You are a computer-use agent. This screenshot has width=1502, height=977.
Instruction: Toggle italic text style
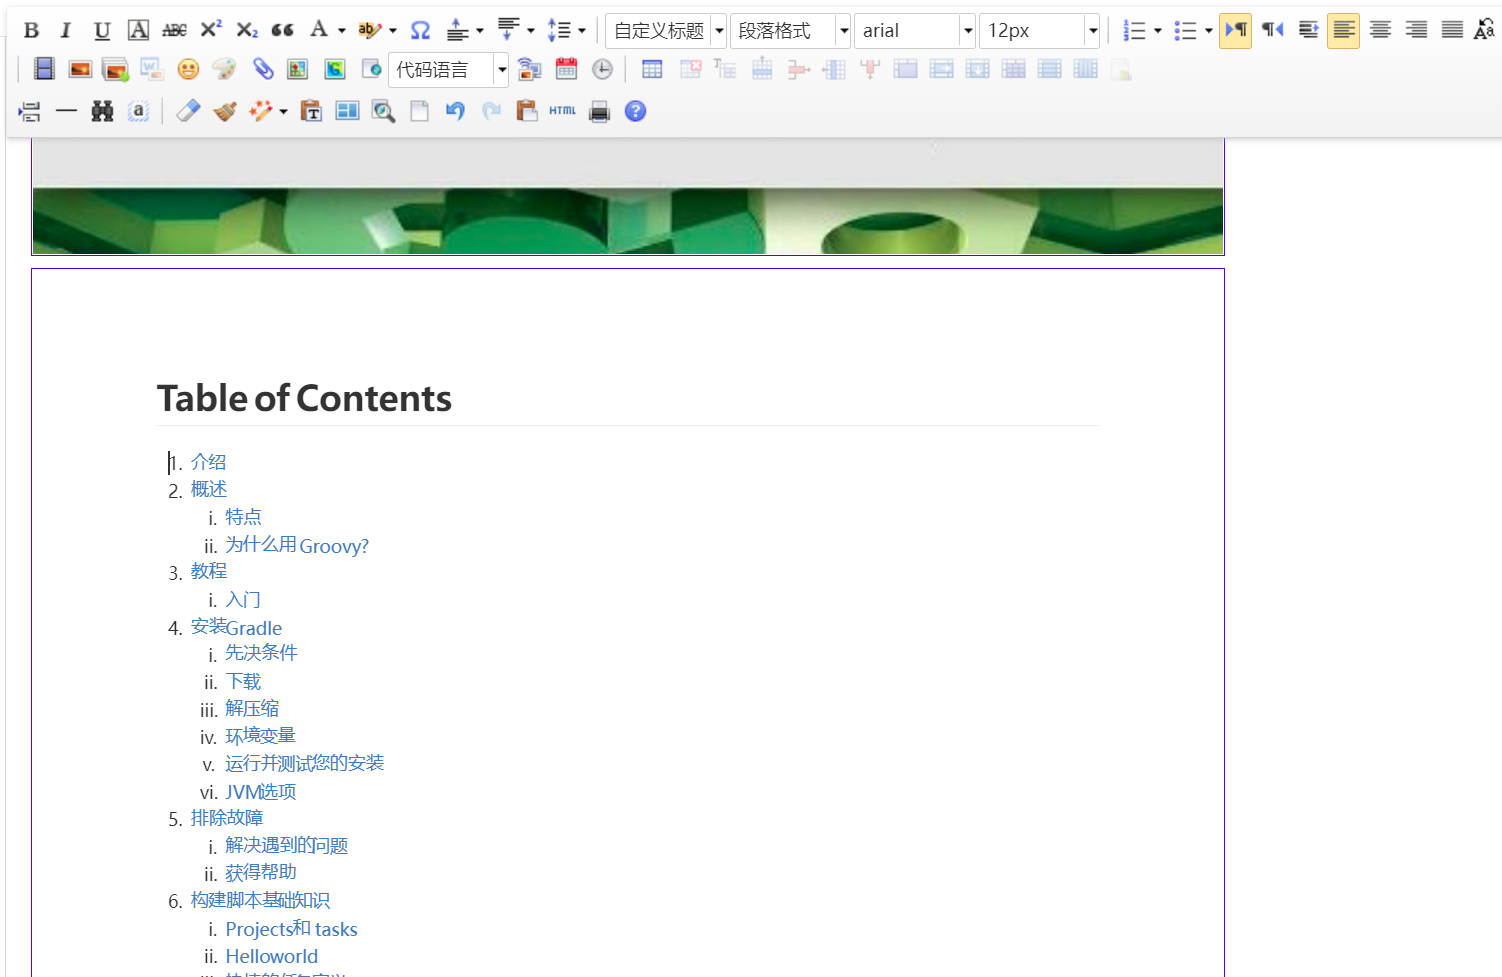click(66, 30)
